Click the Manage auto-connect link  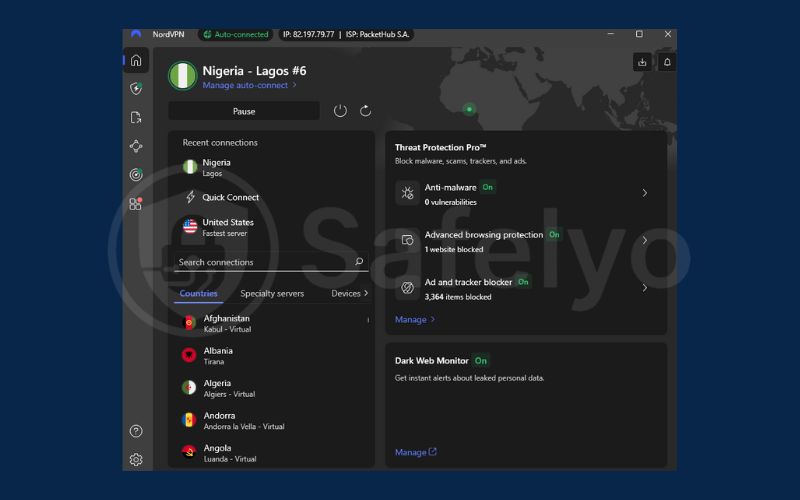249,86
